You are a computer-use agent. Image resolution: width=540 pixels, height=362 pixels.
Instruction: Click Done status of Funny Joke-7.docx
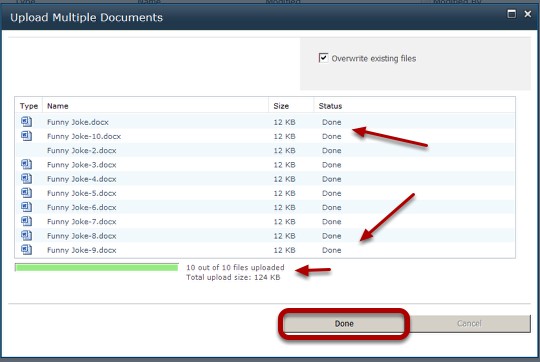click(332, 221)
